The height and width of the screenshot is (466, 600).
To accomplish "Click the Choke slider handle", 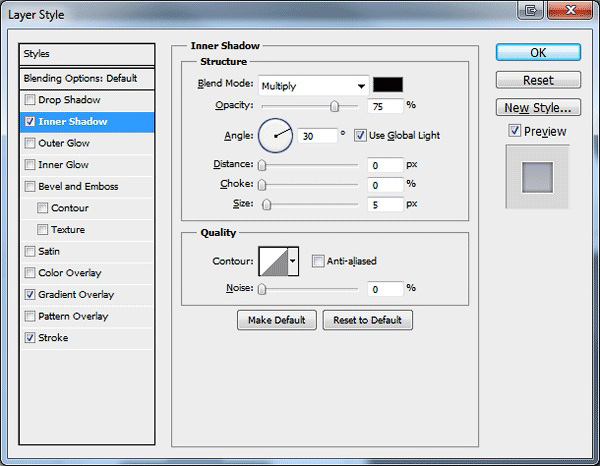I will tap(262, 185).
